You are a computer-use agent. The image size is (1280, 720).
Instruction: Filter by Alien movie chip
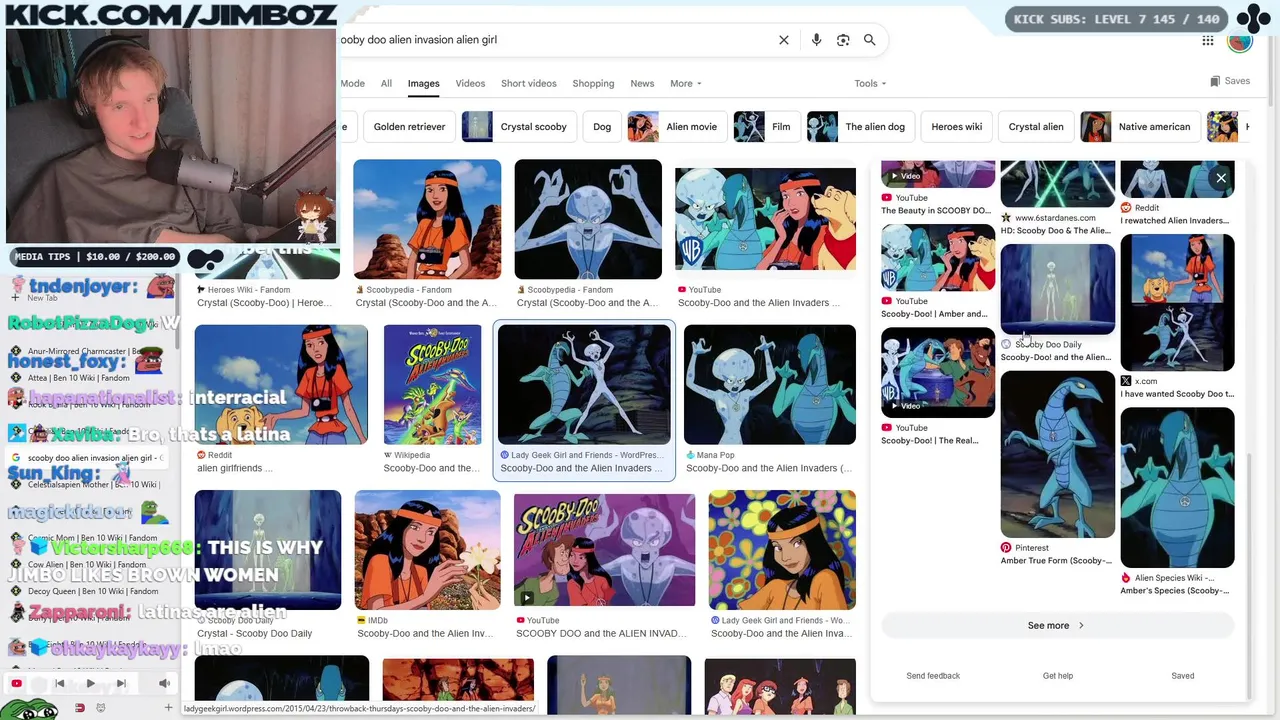pyautogui.click(x=677, y=127)
